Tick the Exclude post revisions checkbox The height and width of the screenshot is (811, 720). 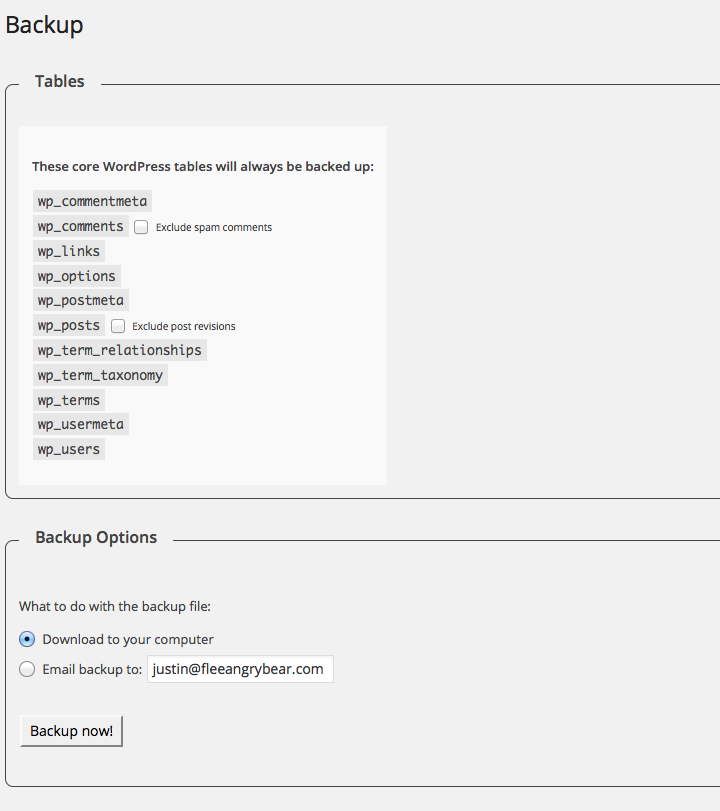118,326
